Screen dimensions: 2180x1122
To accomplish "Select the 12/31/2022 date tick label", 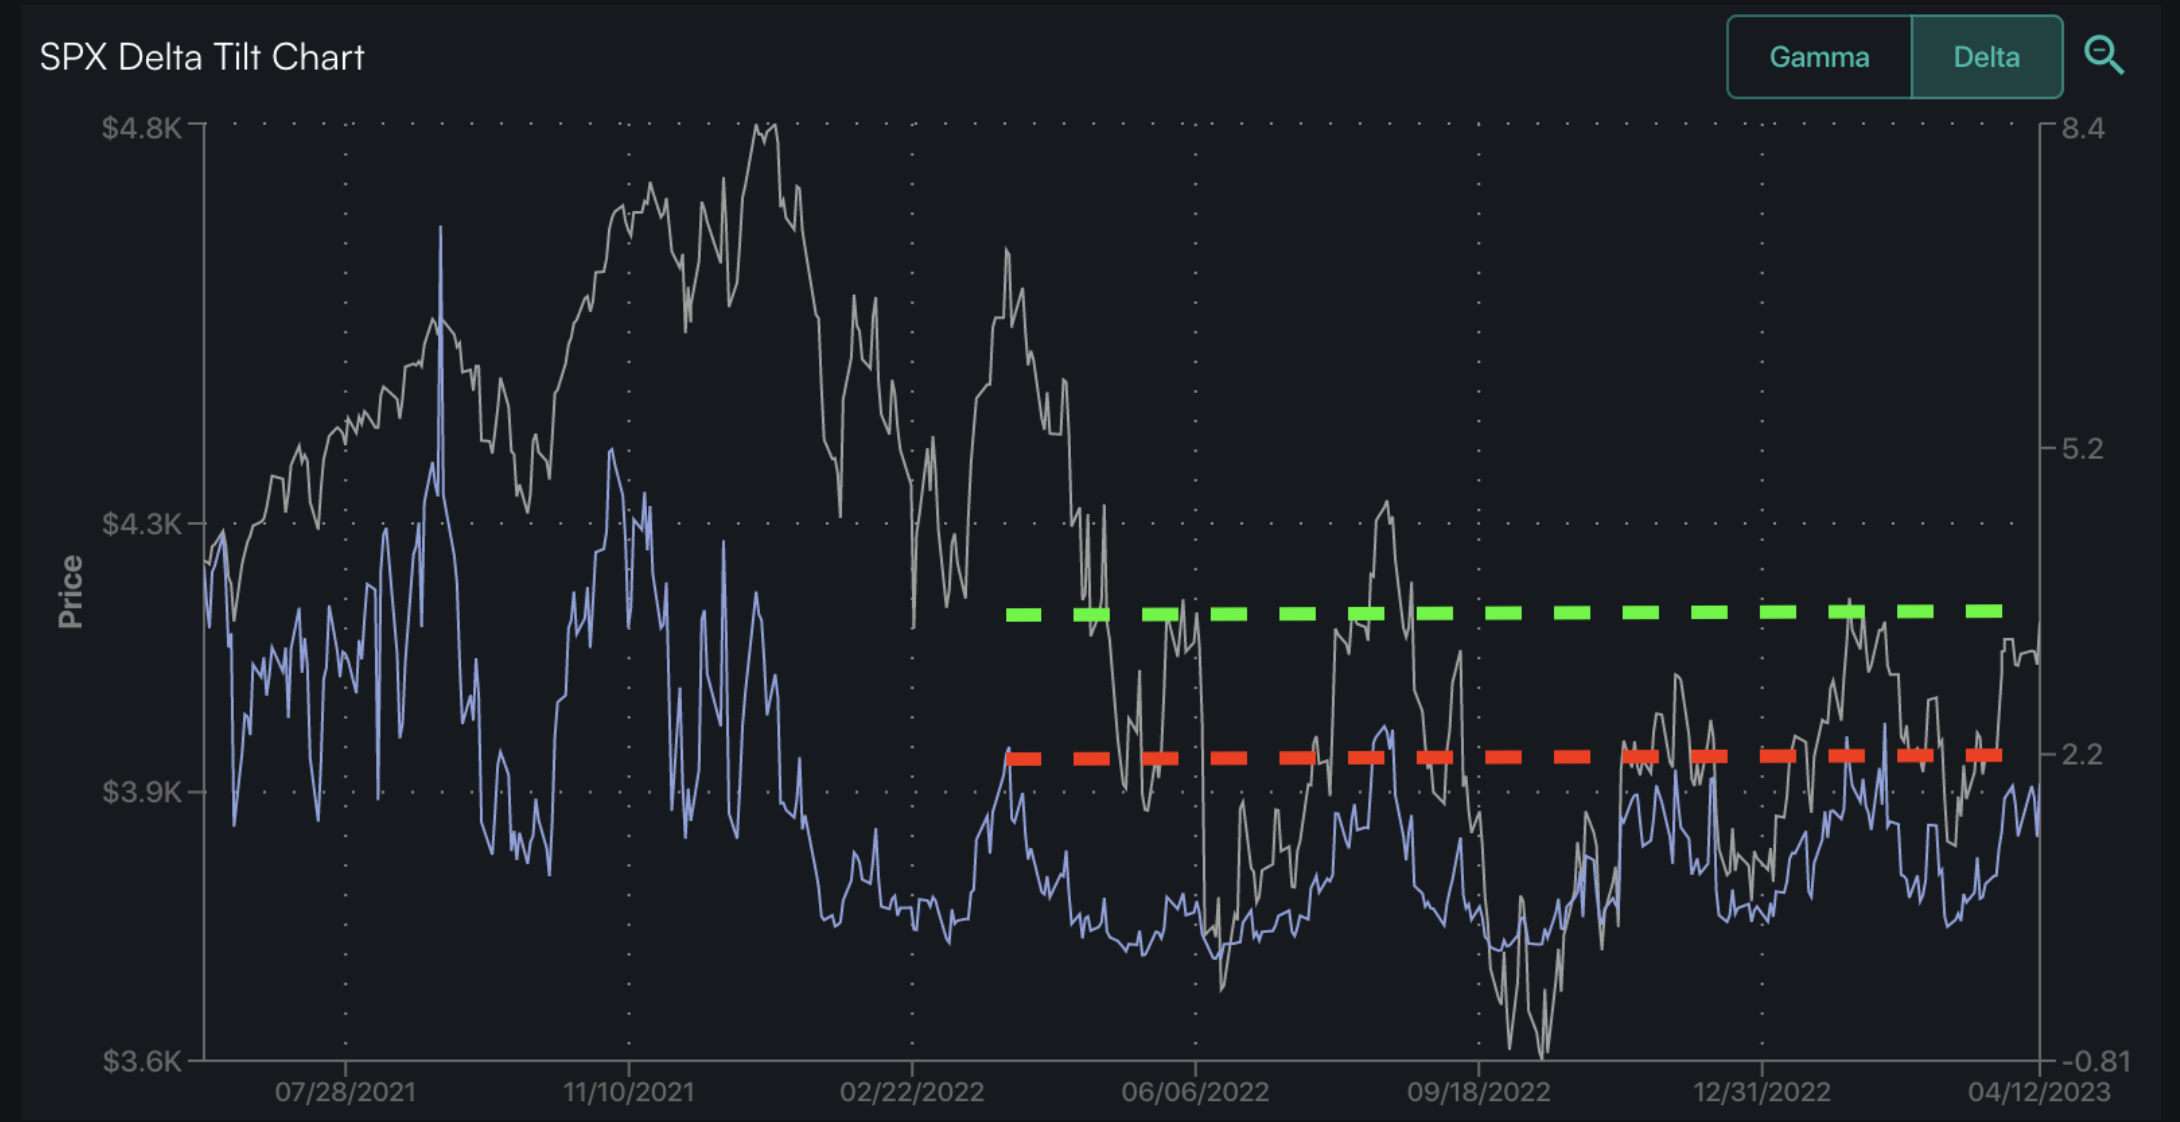I will (x=1762, y=1092).
